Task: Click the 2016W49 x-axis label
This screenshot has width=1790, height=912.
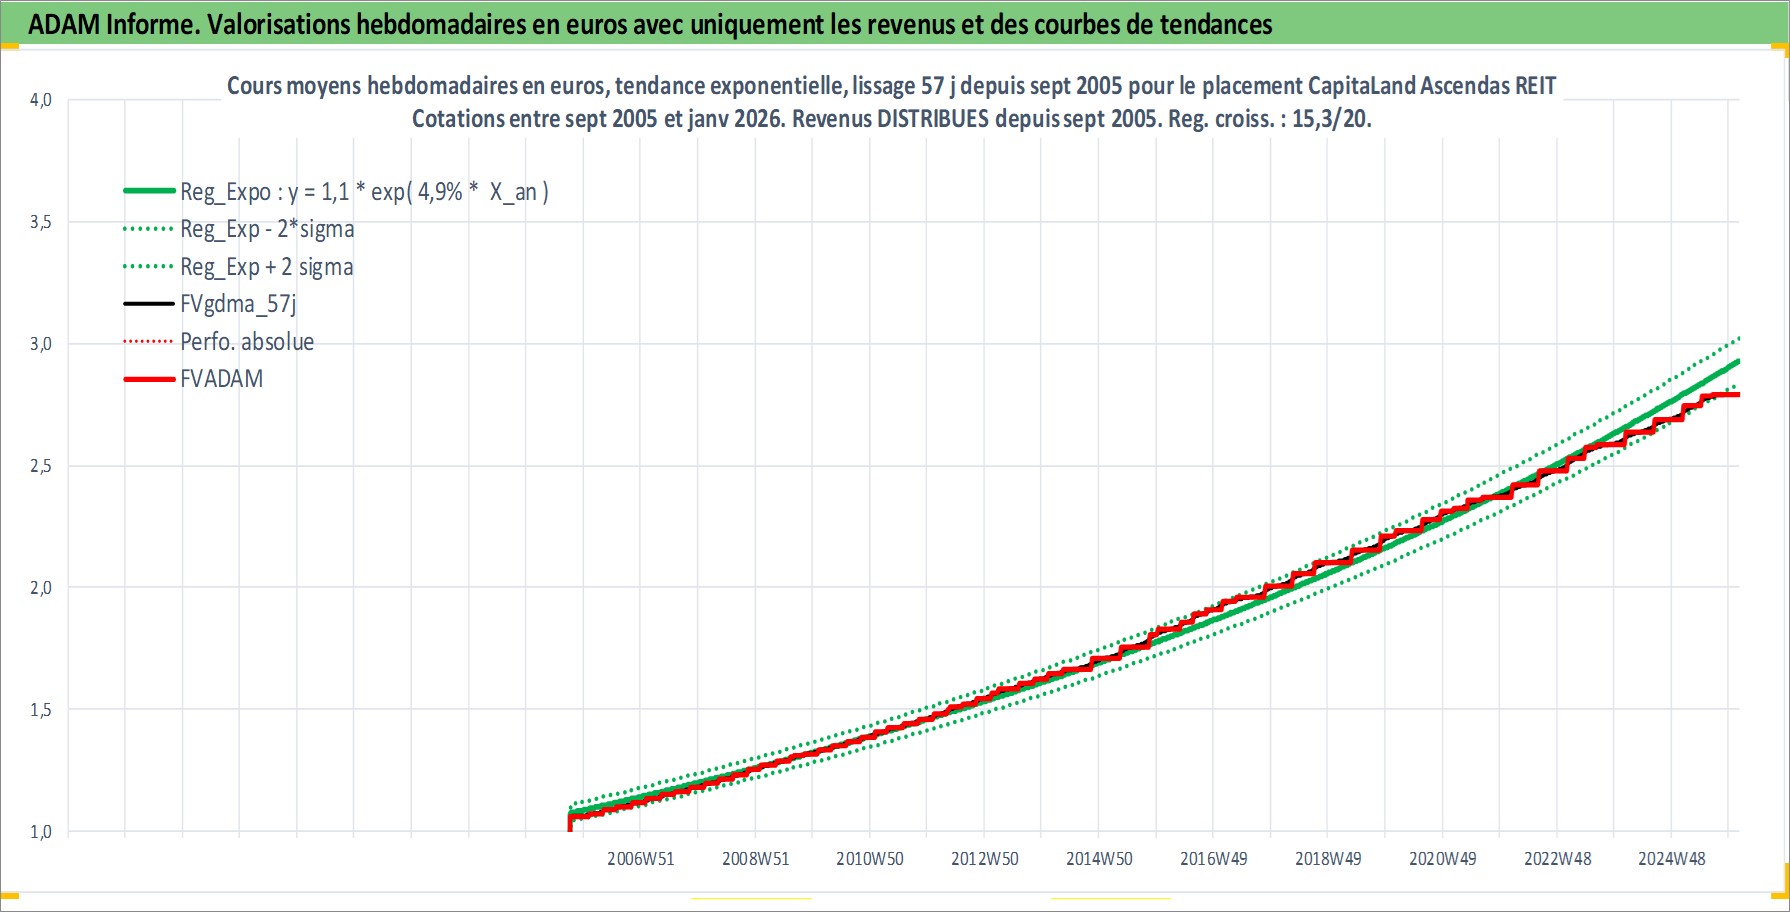Action: (x=1214, y=859)
